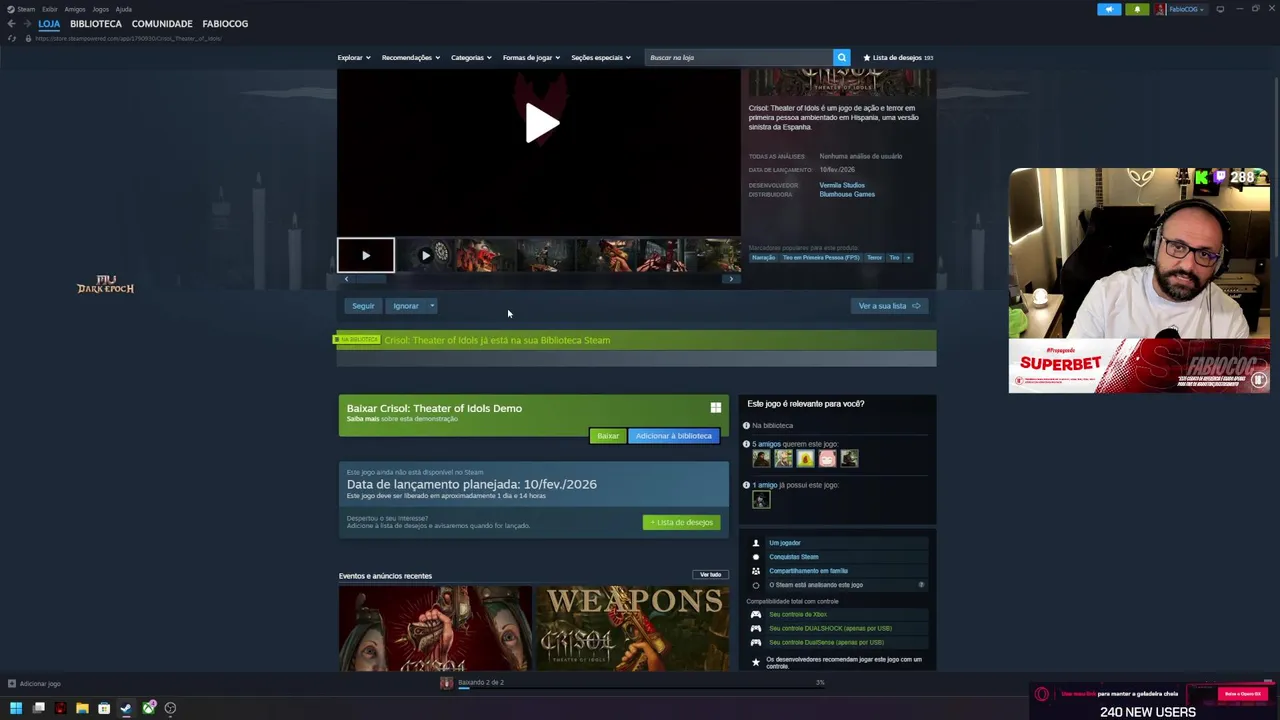Click the Saiba mais demo link
Screen dimensions: 1280x720
point(362,419)
